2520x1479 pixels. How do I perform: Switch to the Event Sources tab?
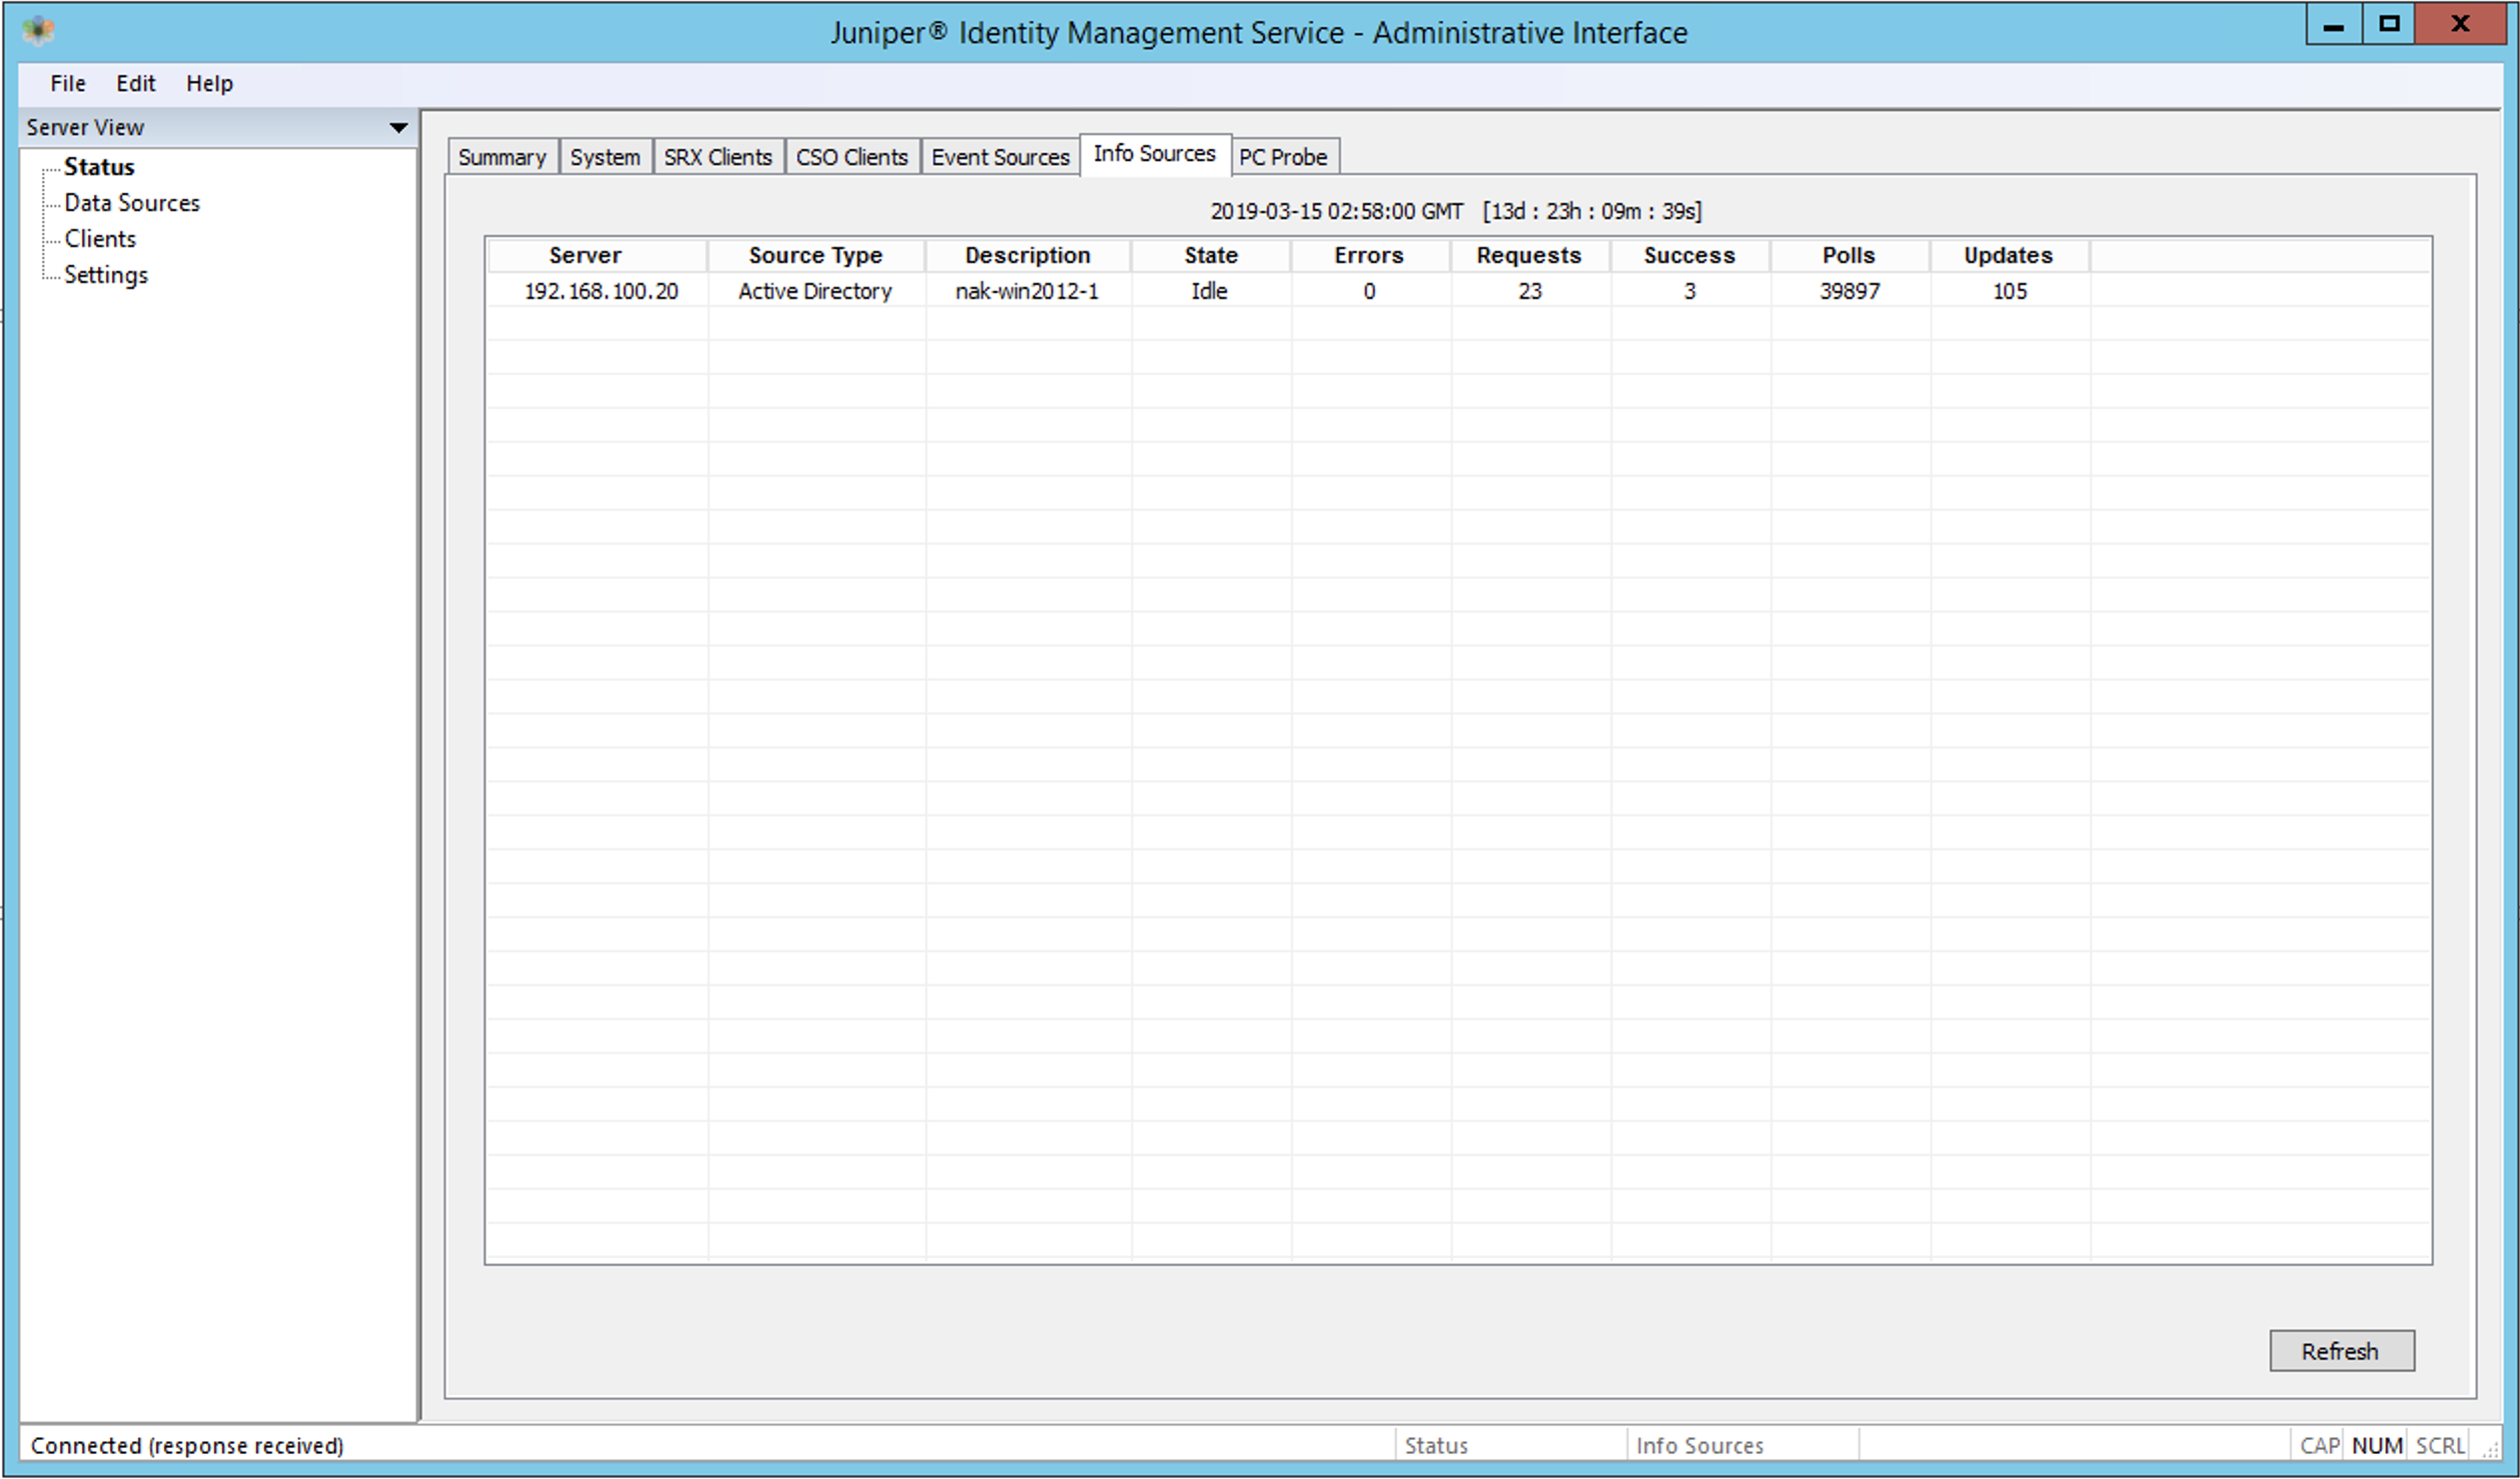(1000, 157)
